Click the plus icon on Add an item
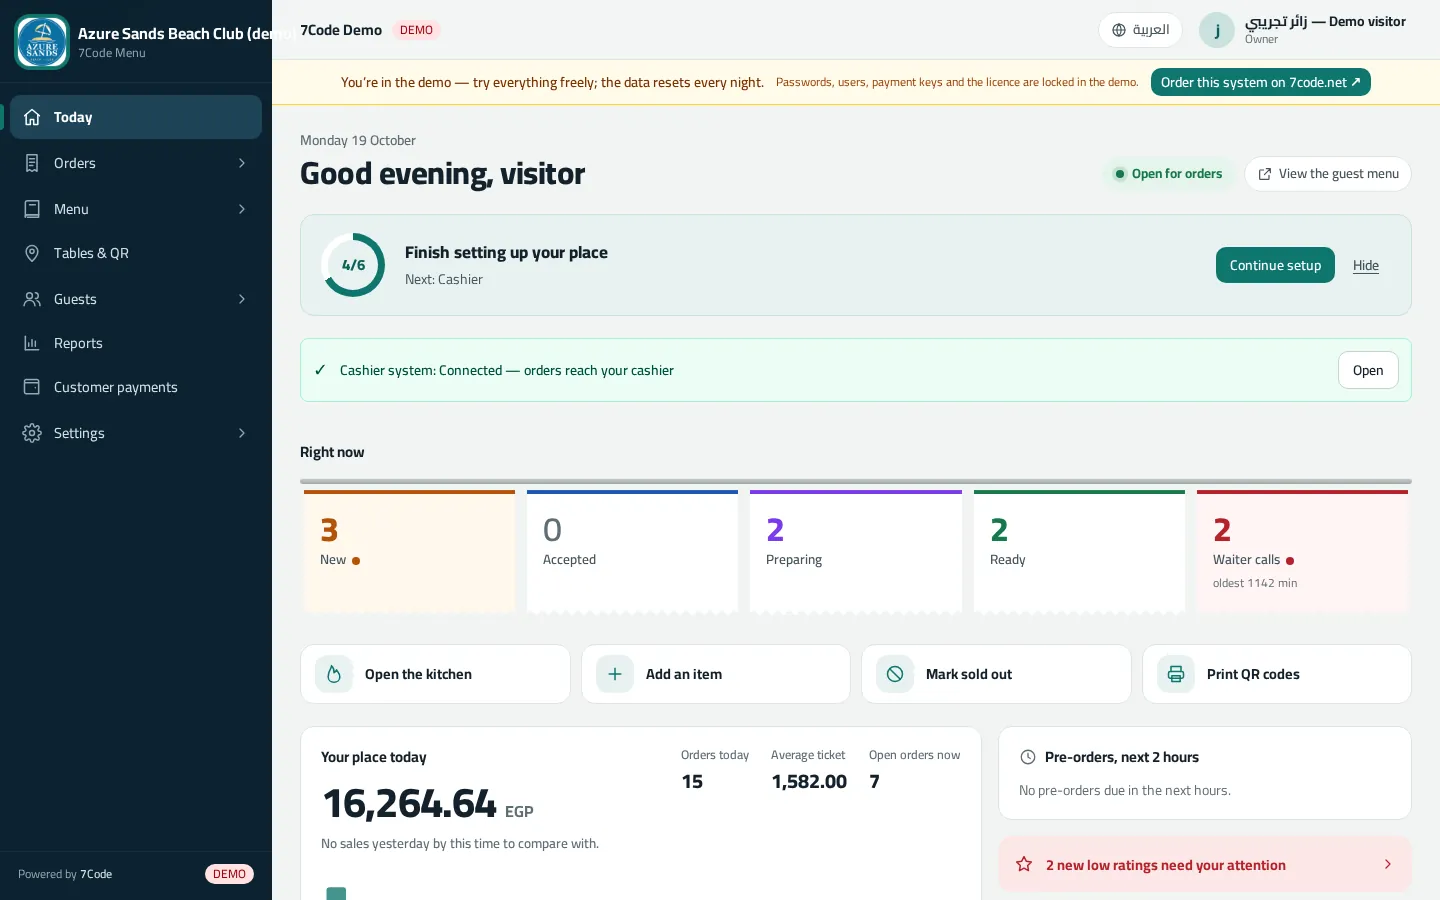Image resolution: width=1440 pixels, height=900 pixels. click(x=615, y=674)
